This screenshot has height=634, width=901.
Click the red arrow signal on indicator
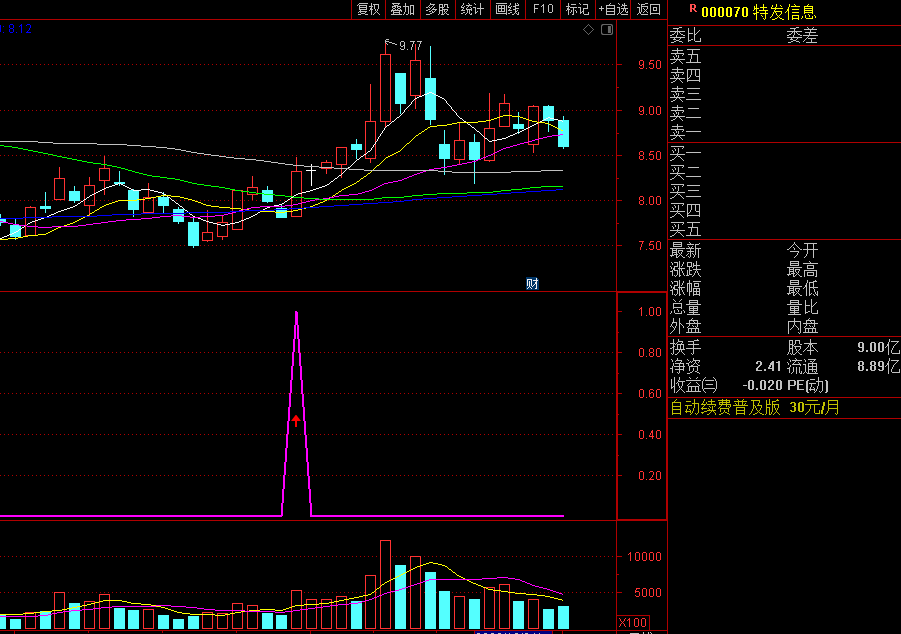coord(296,421)
